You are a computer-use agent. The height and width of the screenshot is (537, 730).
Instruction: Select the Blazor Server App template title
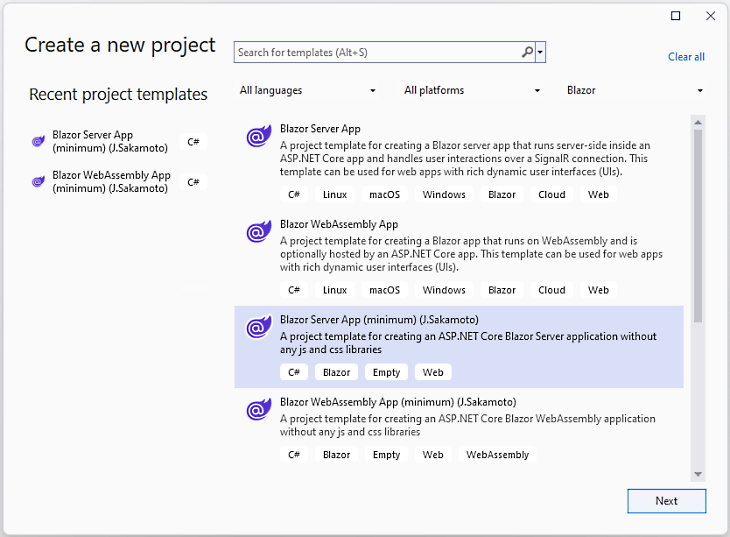(x=320, y=129)
